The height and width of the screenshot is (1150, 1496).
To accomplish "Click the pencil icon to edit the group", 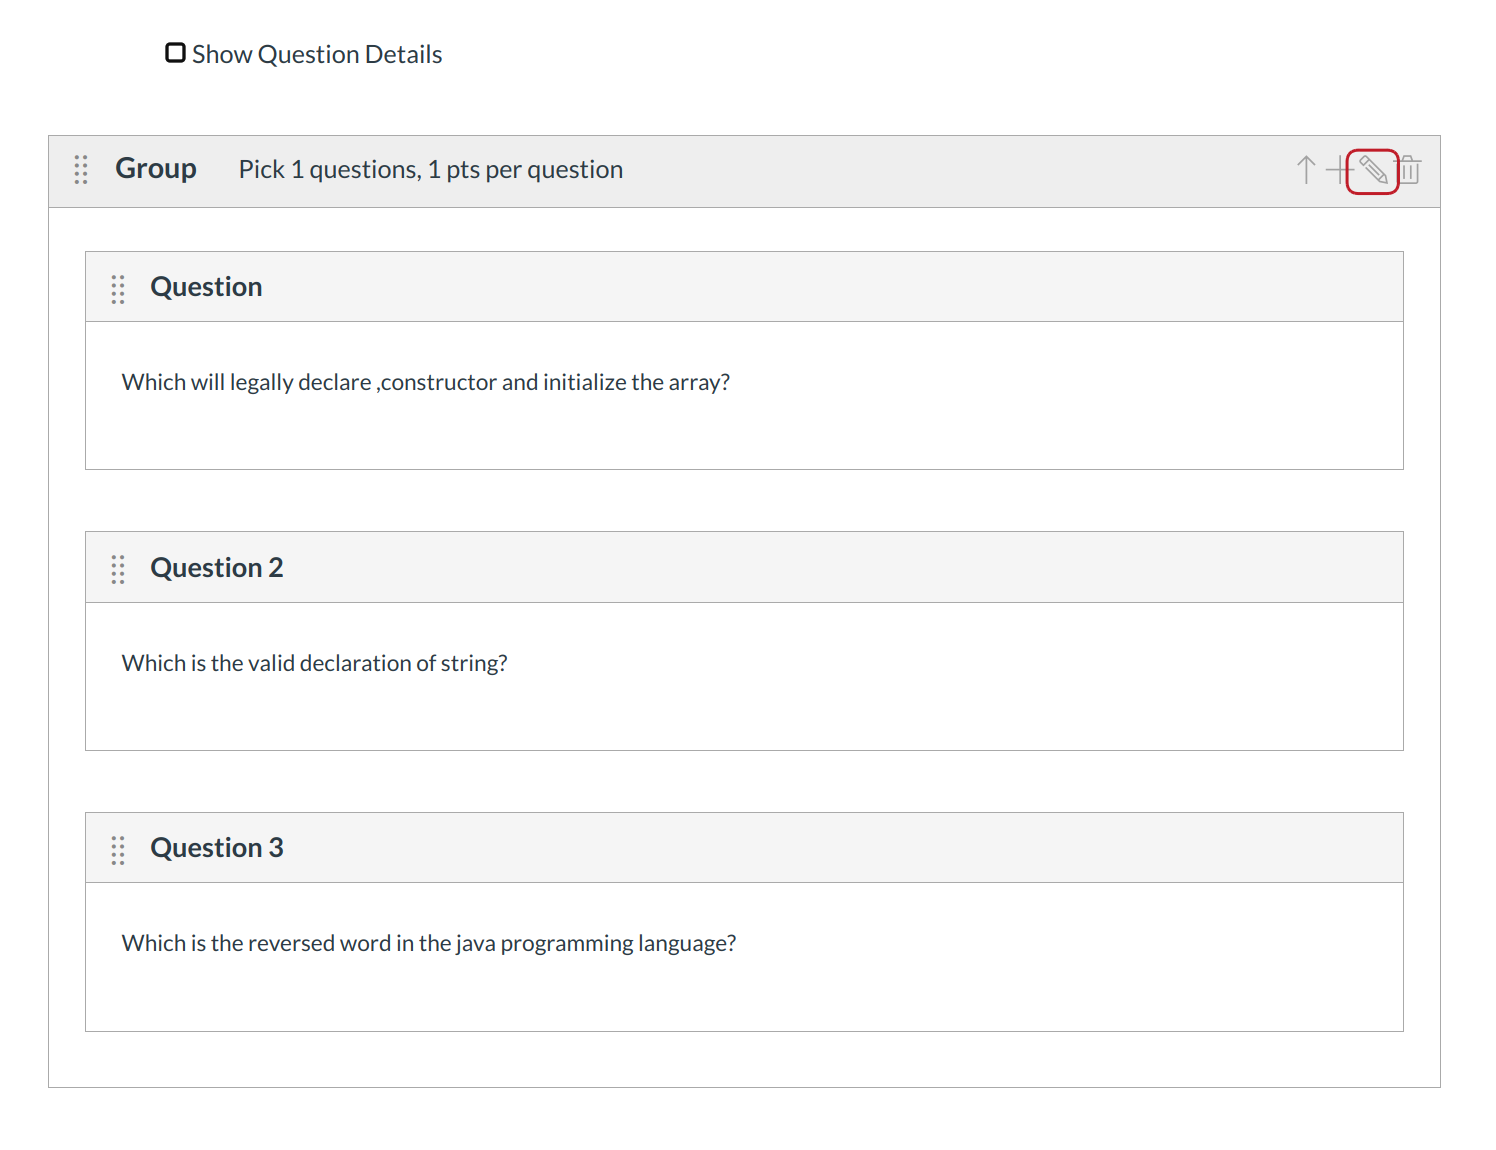I will [x=1372, y=170].
